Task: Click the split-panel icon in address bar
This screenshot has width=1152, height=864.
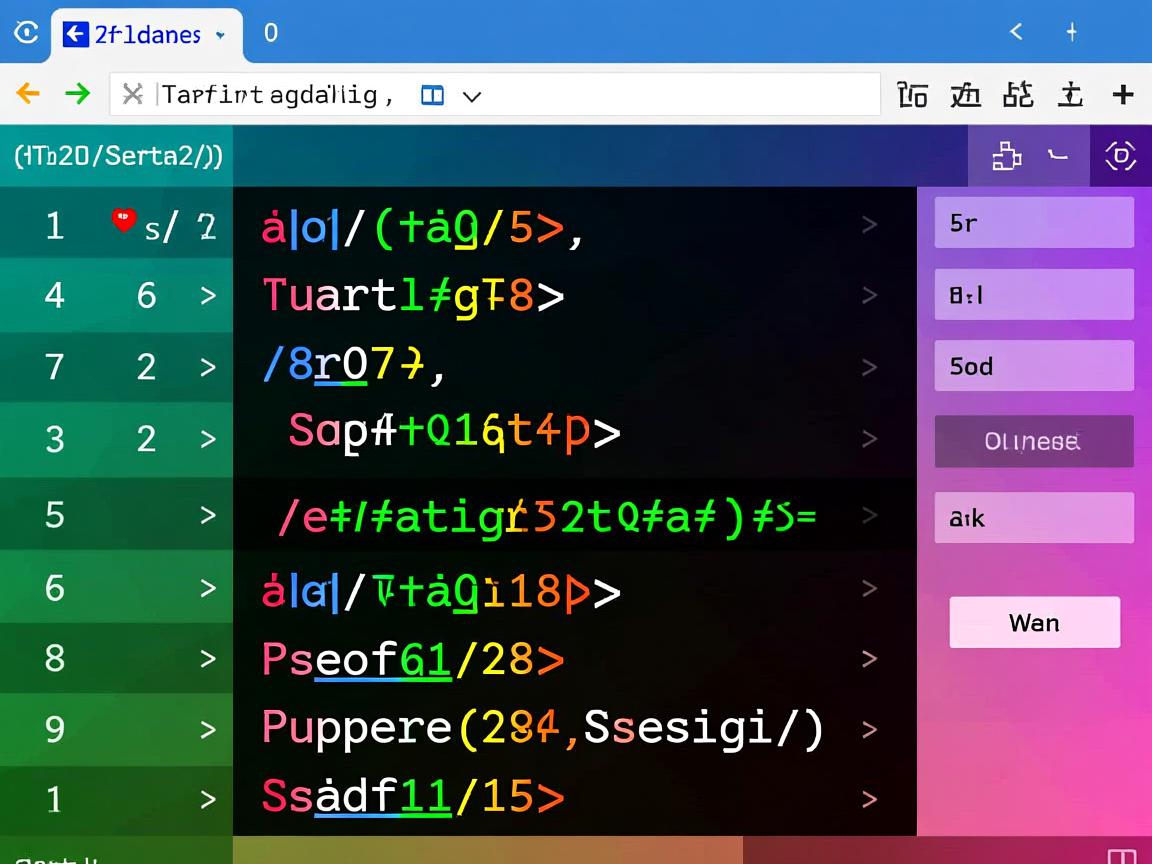Action: tap(432, 96)
